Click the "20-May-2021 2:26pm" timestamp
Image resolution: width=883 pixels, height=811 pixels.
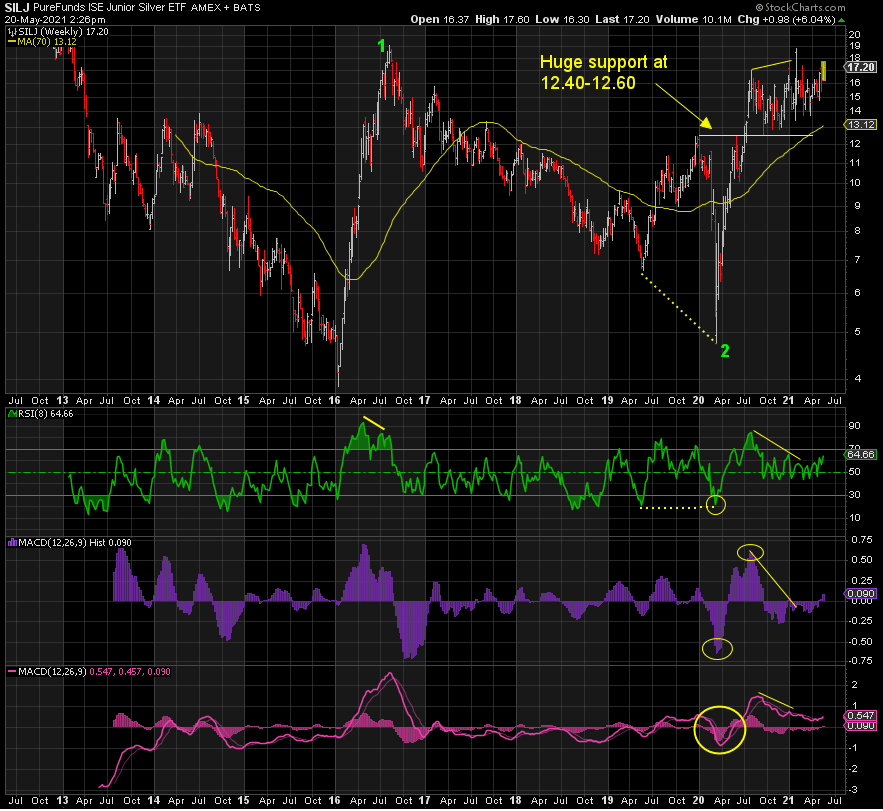click(x=55, y=20)
